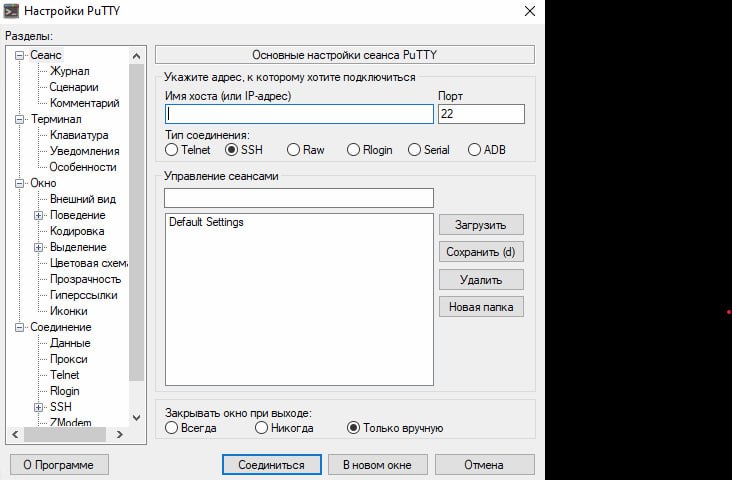Screen dimensions: 732x480
Task: Open the Журнал section
Action: click(70, 71)
